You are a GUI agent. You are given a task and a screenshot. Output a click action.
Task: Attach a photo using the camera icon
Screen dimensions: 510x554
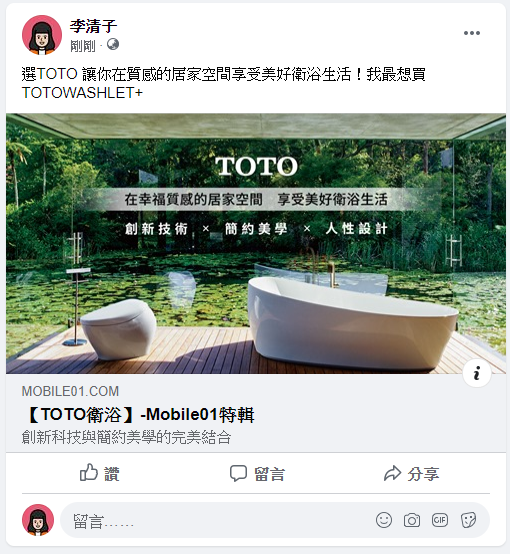[x=412, y=520]
